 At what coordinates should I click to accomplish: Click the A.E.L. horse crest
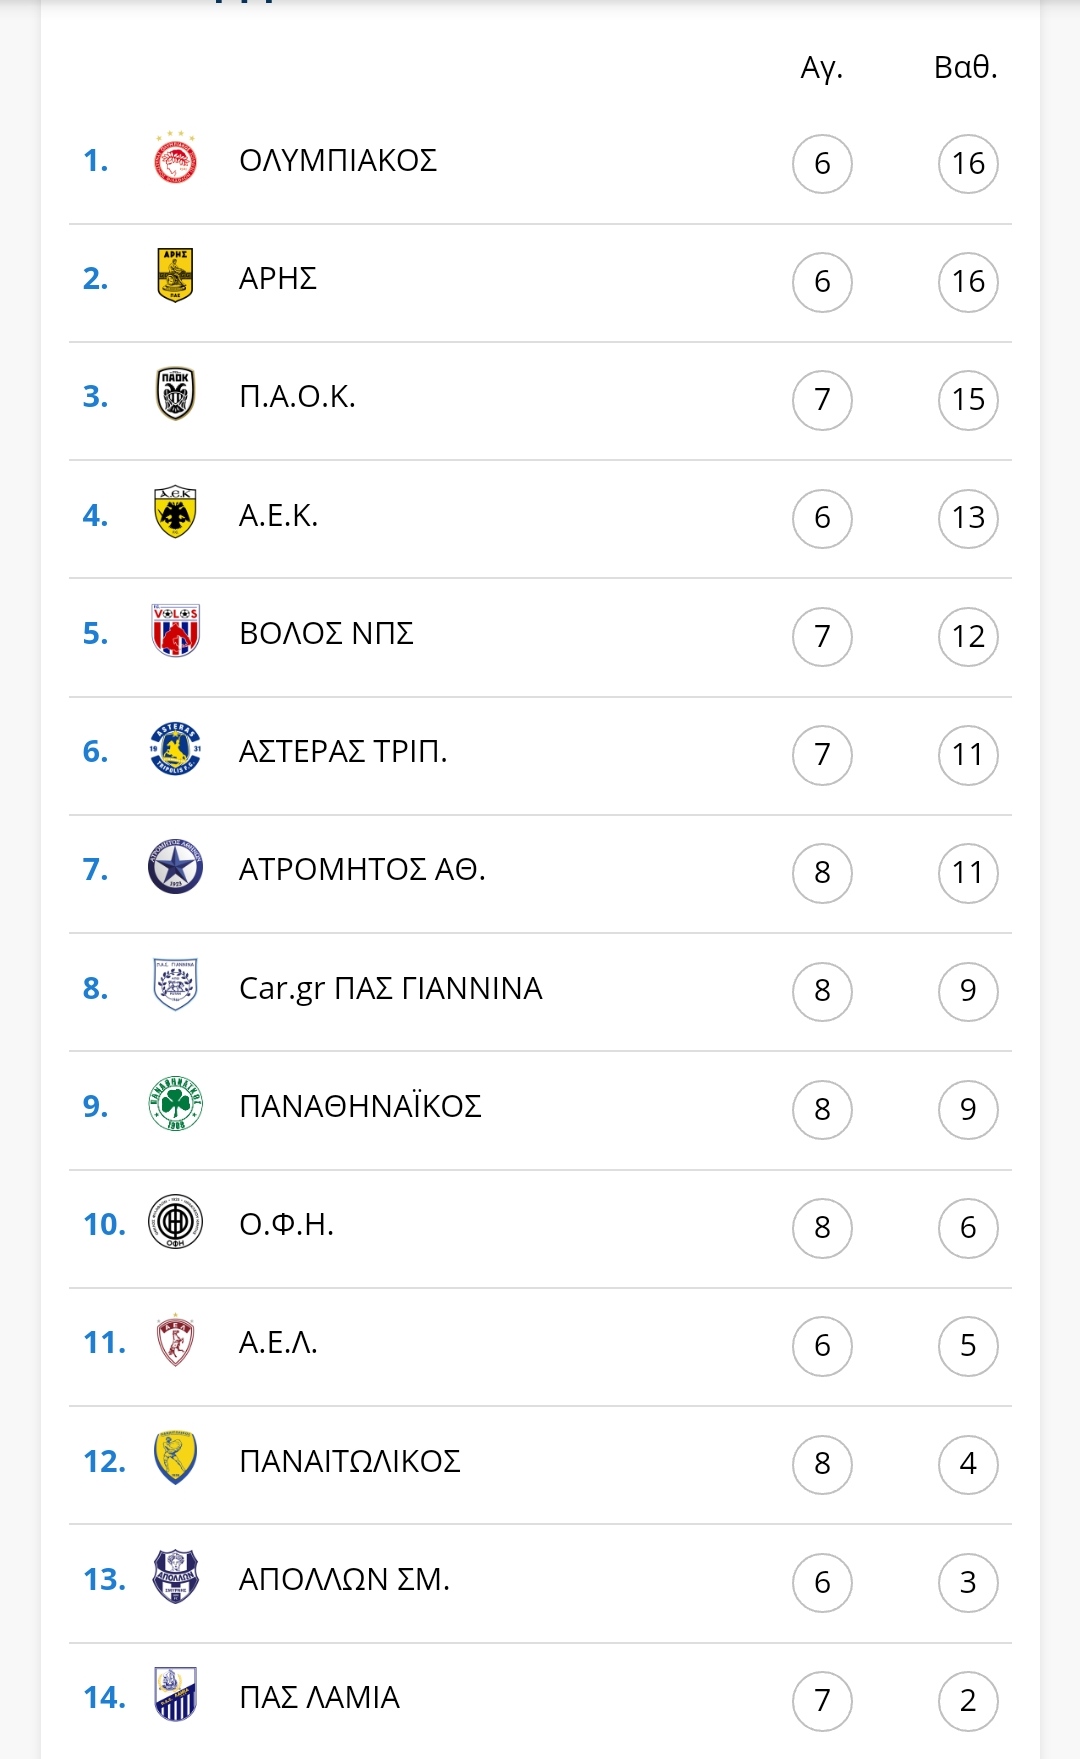(x=175, y=1340)
